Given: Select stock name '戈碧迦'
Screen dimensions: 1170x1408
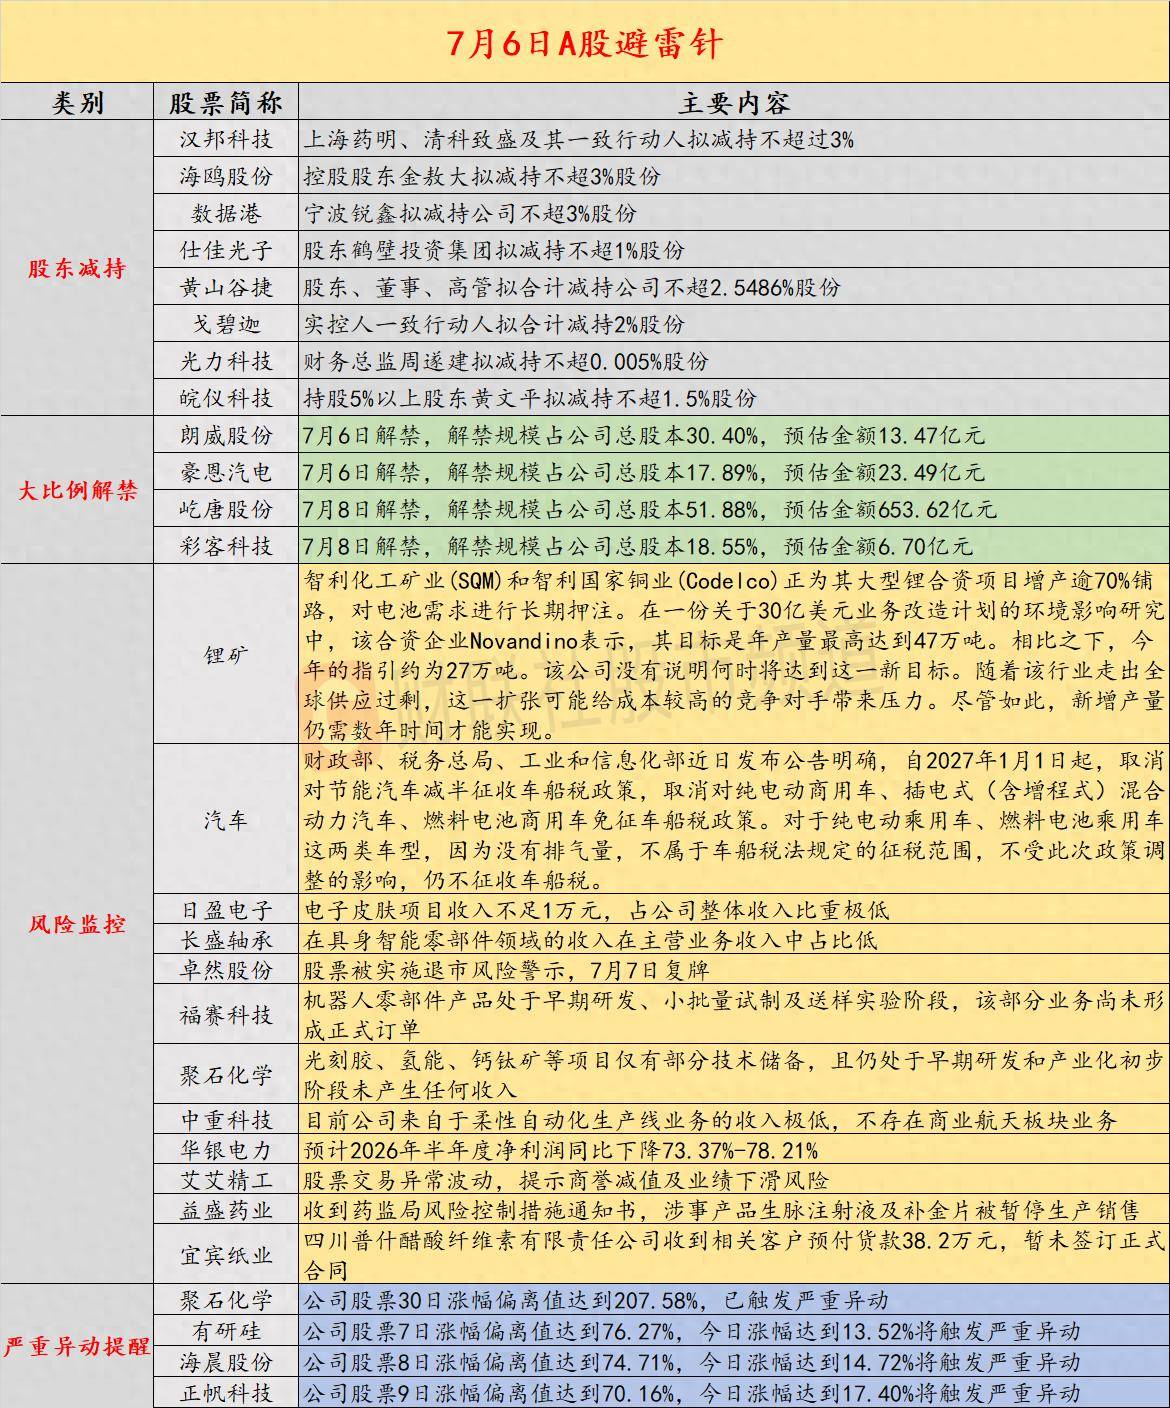Looking at the screenshot, I should coord(226,324).
